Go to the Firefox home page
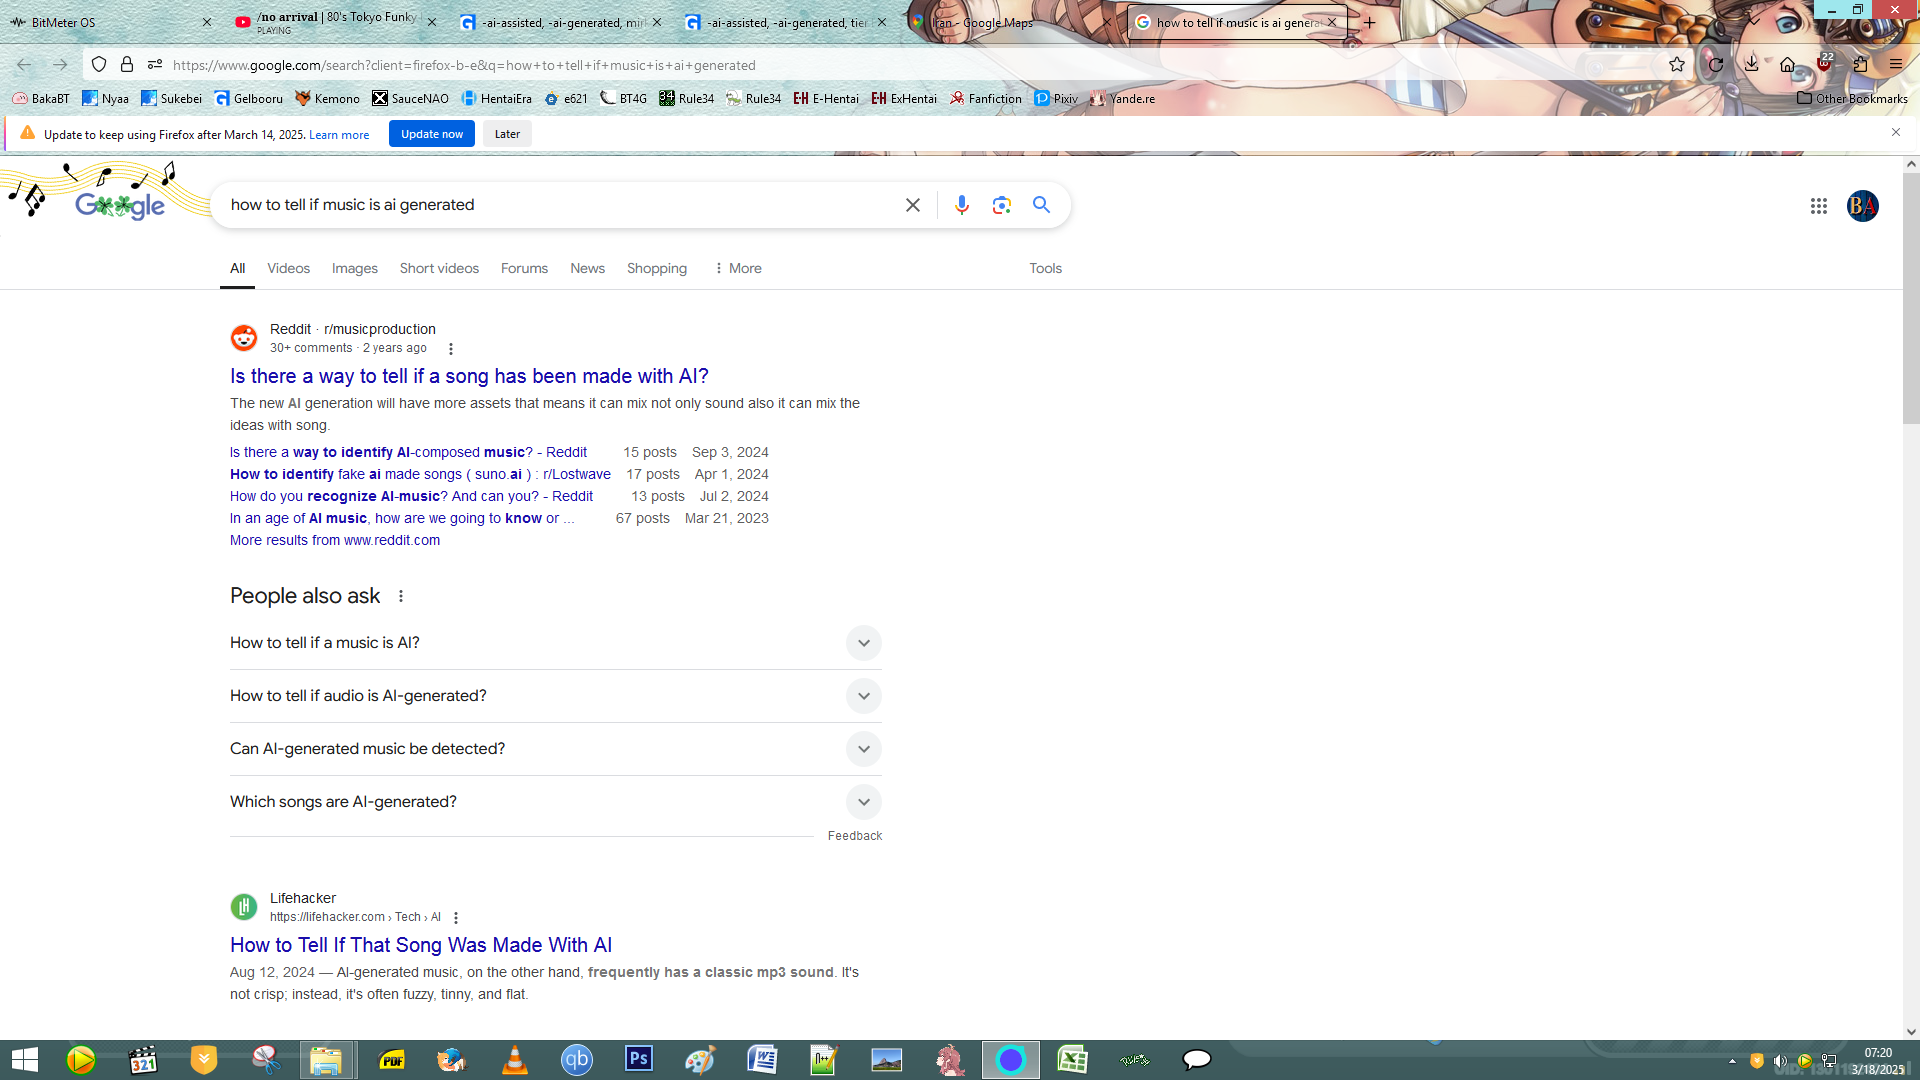 point(1788,65)
